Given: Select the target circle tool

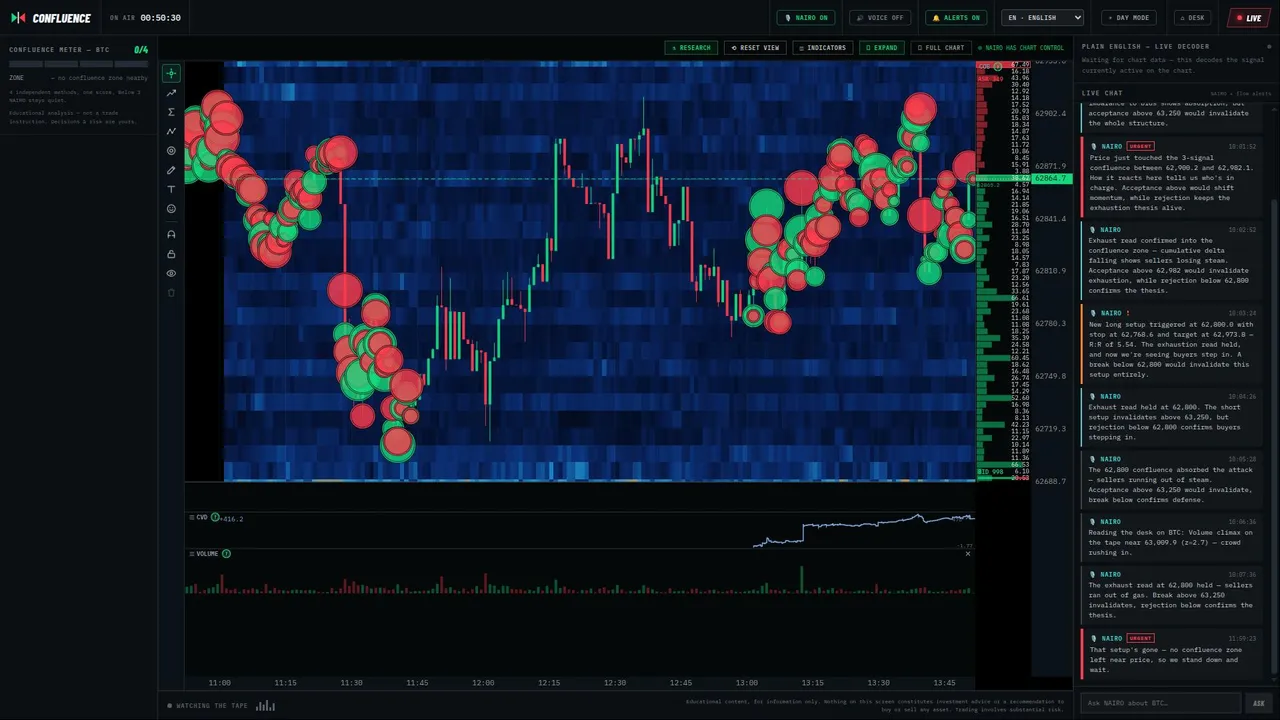Looking at the screenshot, I should click(x=171, y=151).
